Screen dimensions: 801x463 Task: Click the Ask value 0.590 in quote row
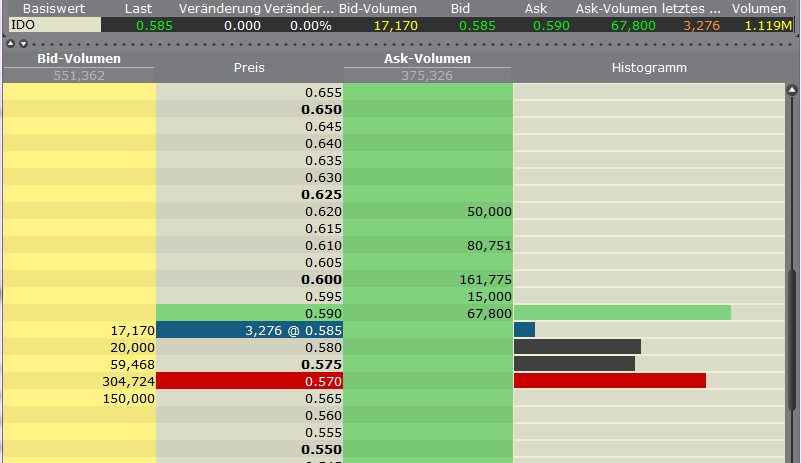pos(551,26)
